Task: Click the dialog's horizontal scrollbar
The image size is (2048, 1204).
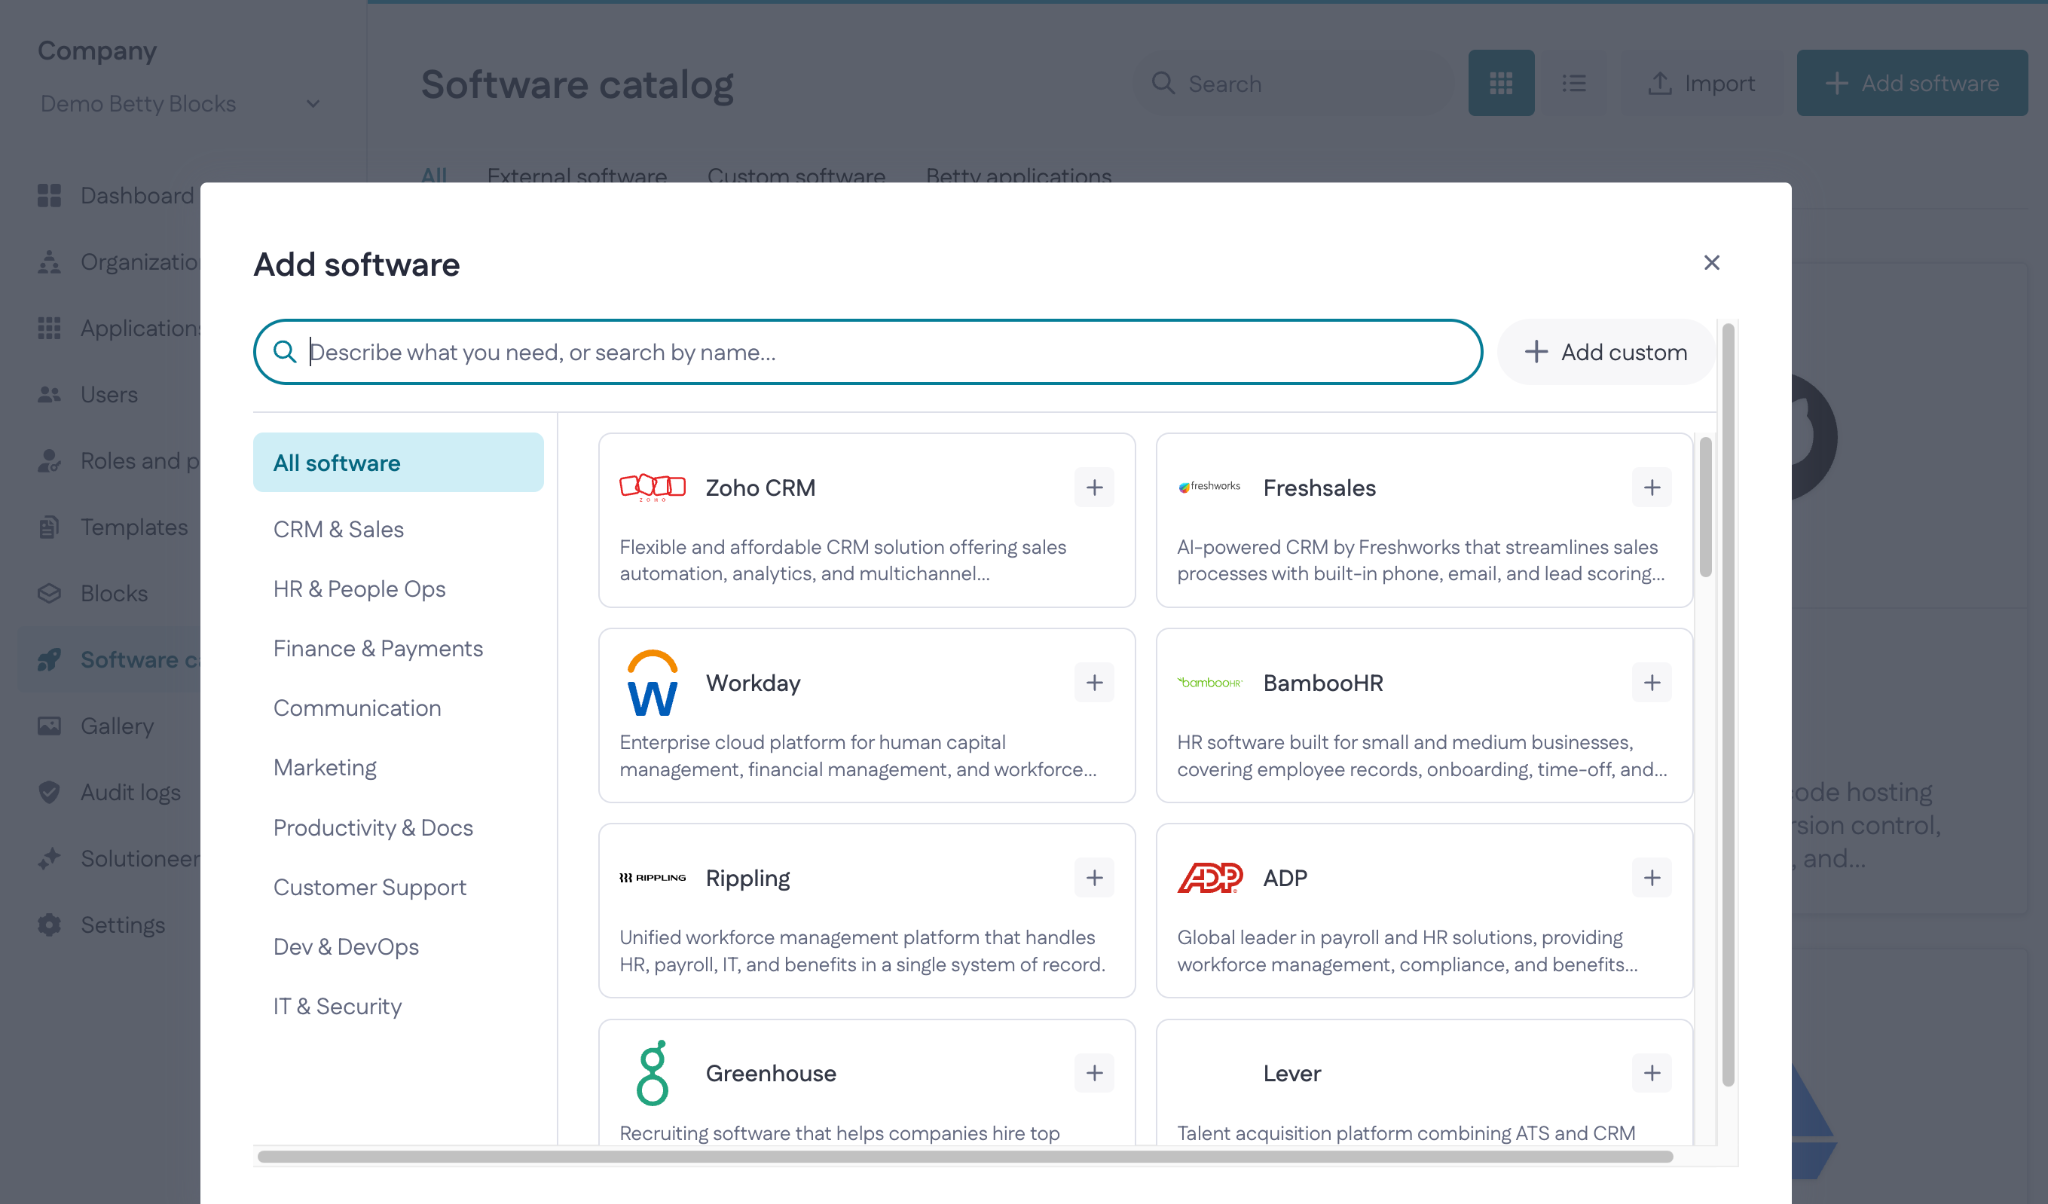Action: tap(965, 1156)
